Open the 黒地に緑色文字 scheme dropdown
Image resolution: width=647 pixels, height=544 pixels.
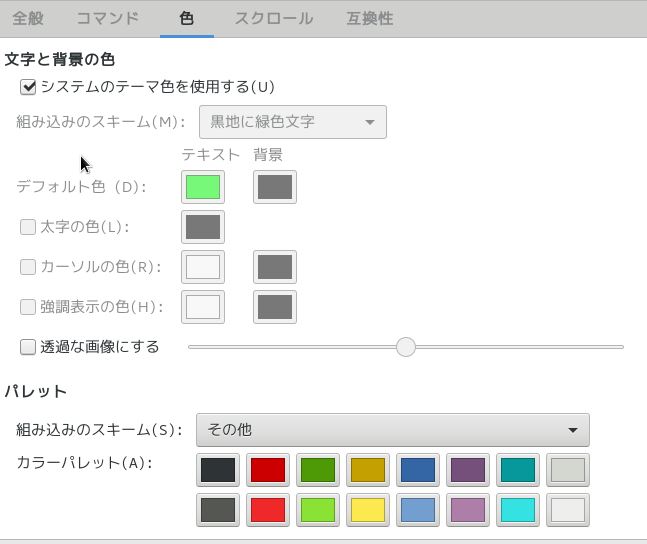point(293,122)
